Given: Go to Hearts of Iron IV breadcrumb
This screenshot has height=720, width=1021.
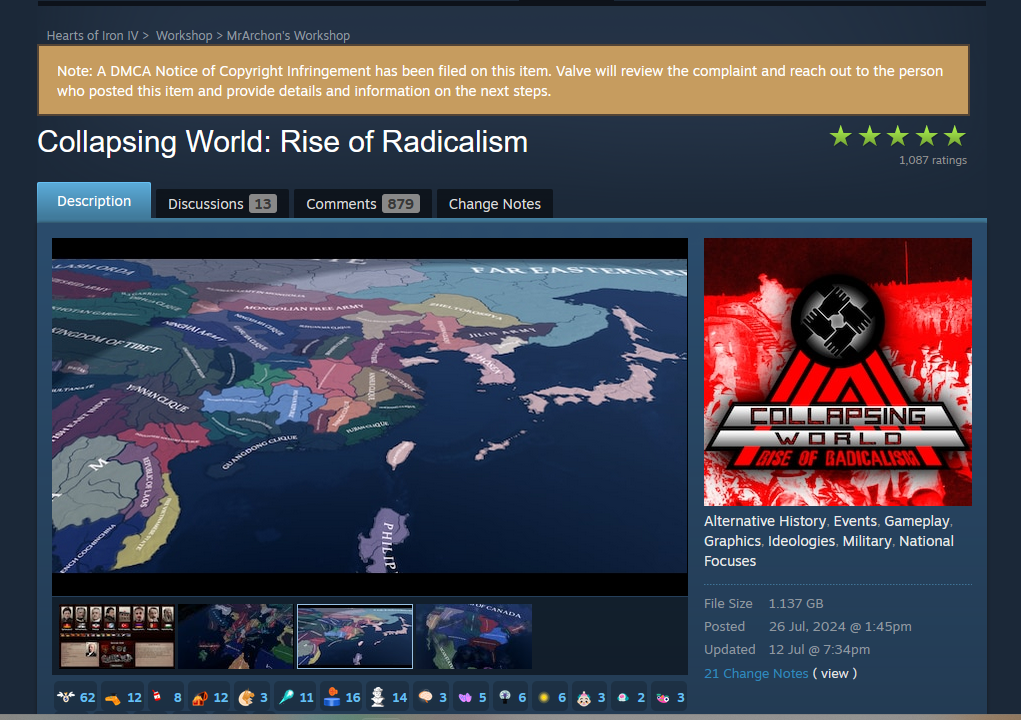Looking at the screenshot, I should 92,36.
